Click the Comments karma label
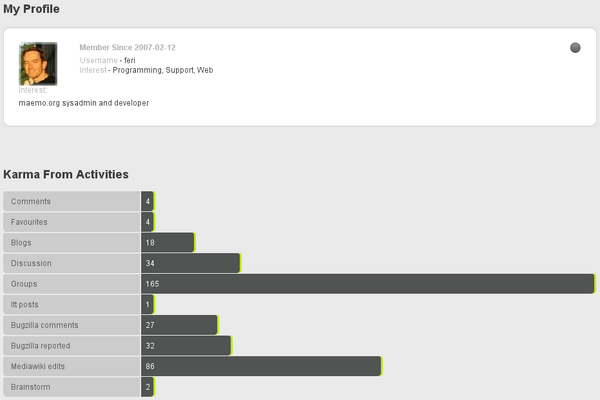Viewport: 600px width, 400px height. [31, 201]
